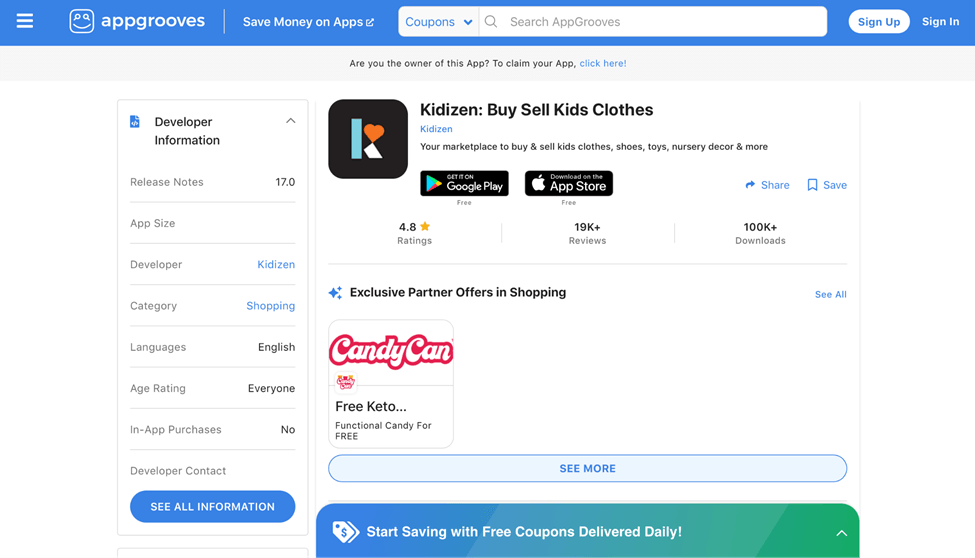Click the 19K+ Reviews stat

[x=587, y=233]
